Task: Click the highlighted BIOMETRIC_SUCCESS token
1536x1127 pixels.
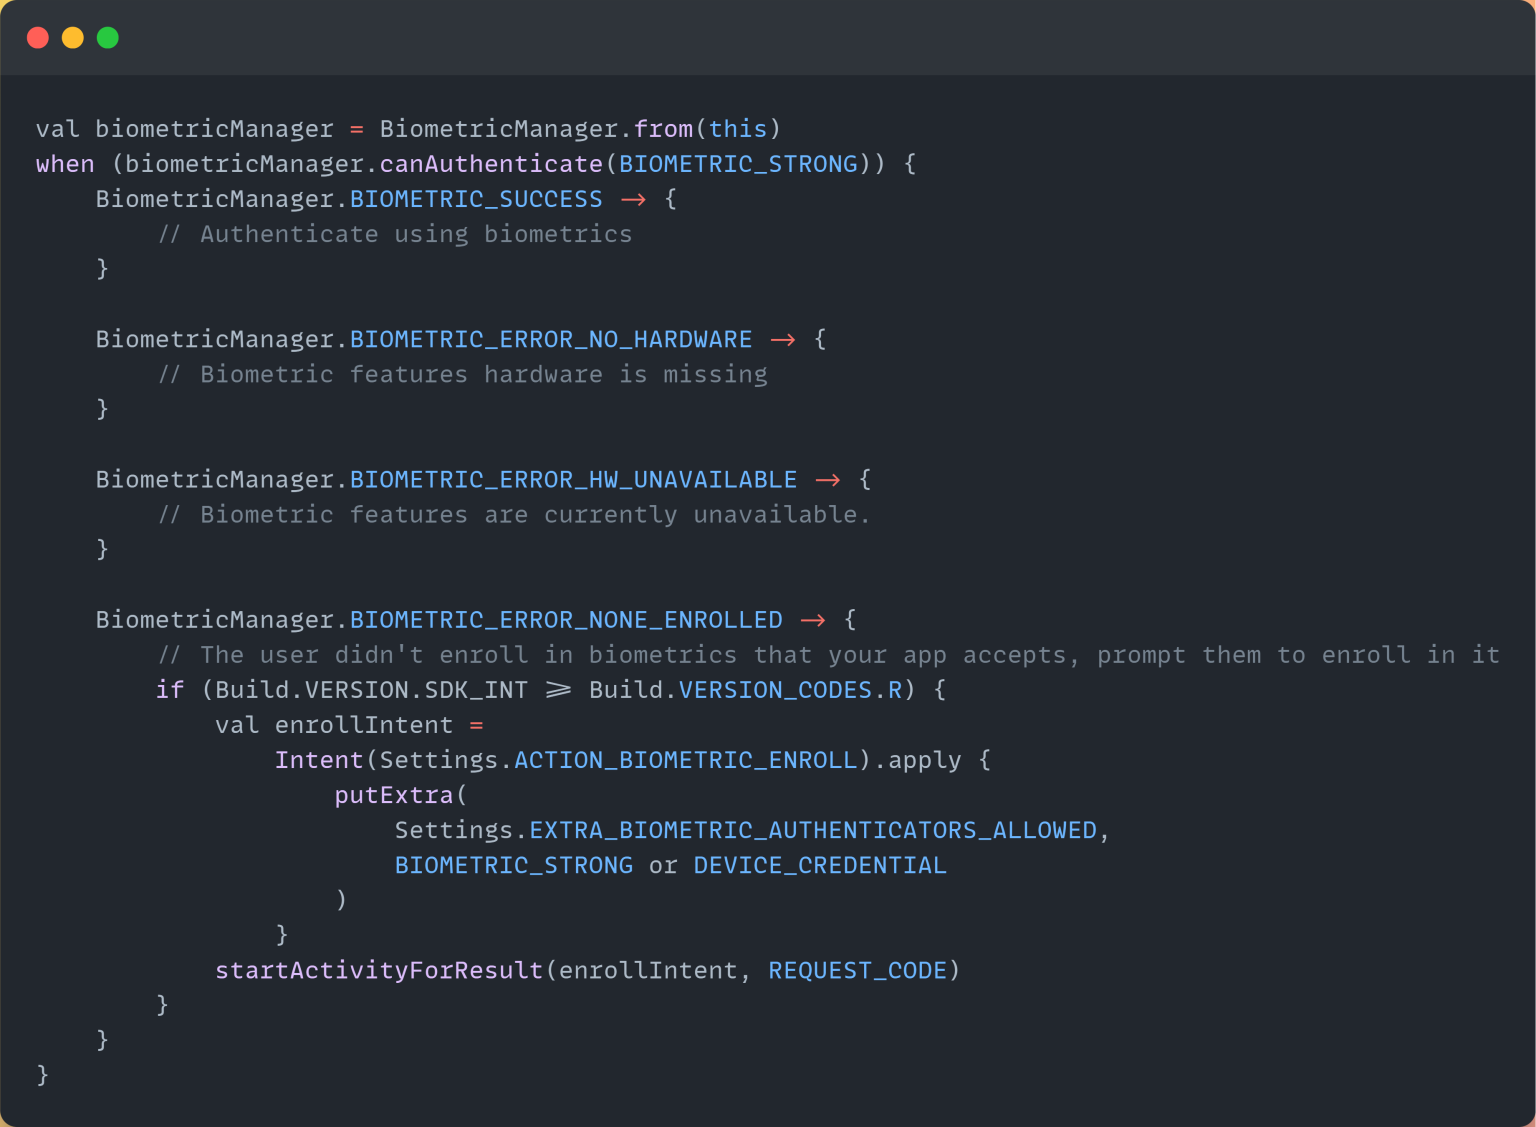Action: (x=475, y=198)
